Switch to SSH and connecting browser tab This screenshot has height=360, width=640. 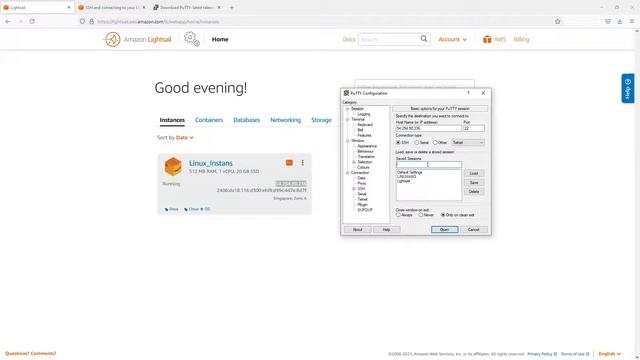[x=111, y=7]
